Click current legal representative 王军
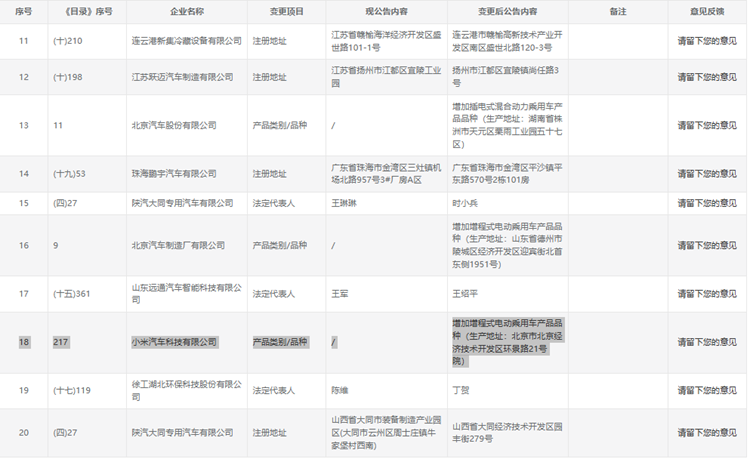Image resolution: width=750 pixels, height=459 pixels. pos(340,294)
